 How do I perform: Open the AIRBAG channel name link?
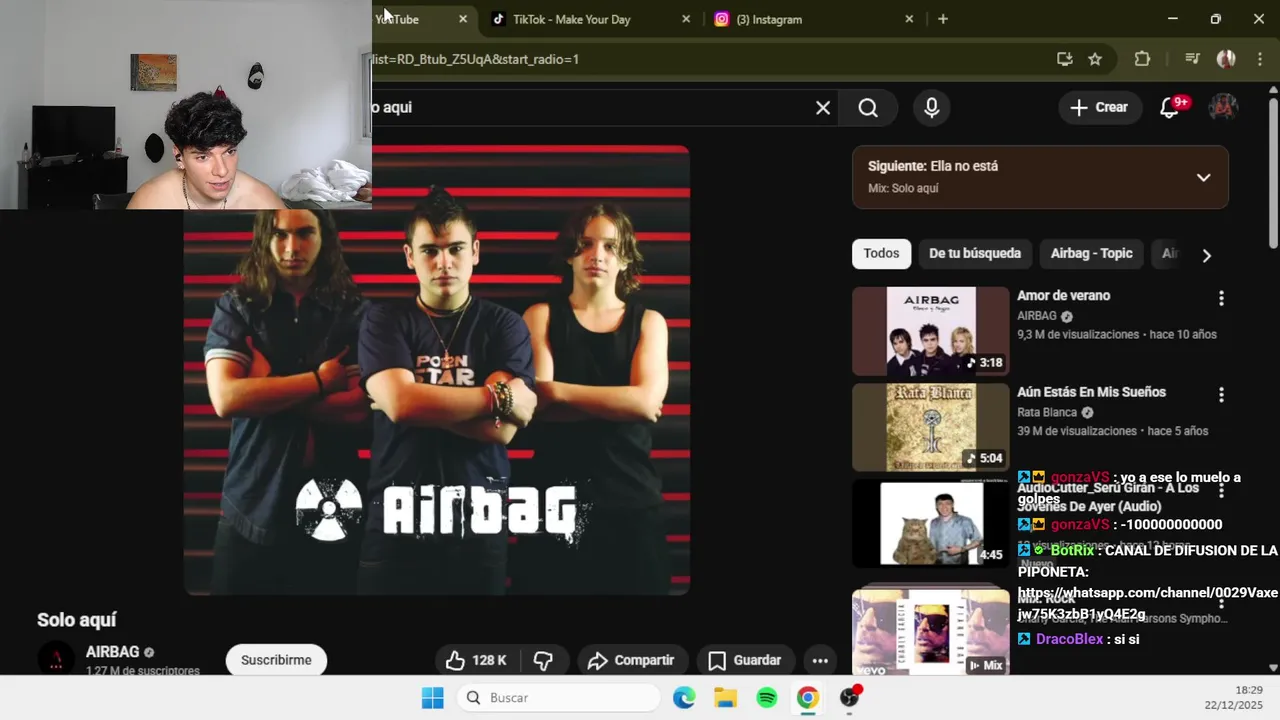pos(112,652)
